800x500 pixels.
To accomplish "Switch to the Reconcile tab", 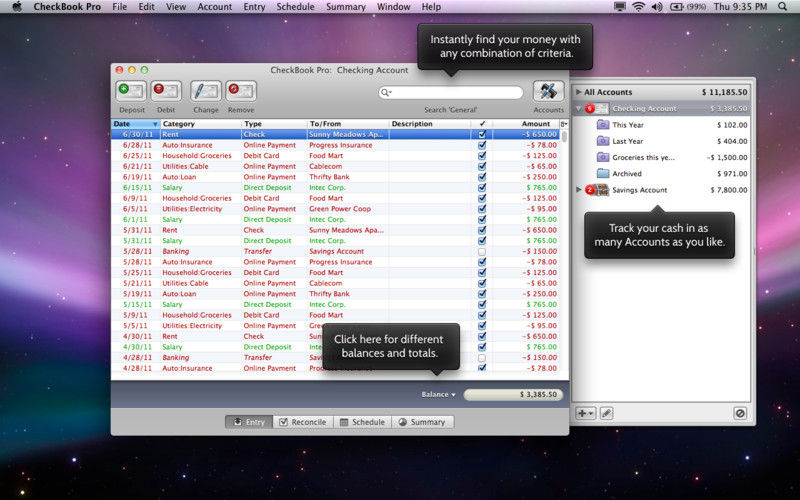I will point(303,422).
